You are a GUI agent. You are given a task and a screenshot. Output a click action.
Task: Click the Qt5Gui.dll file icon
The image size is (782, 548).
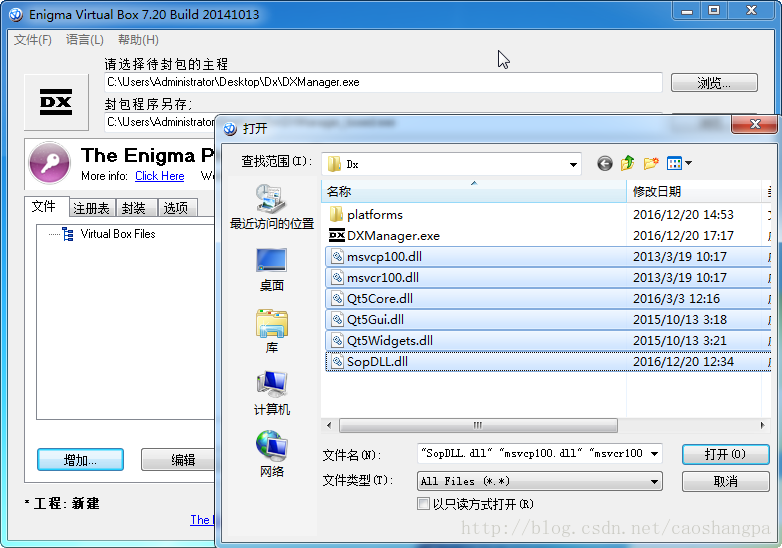point(338,319)
